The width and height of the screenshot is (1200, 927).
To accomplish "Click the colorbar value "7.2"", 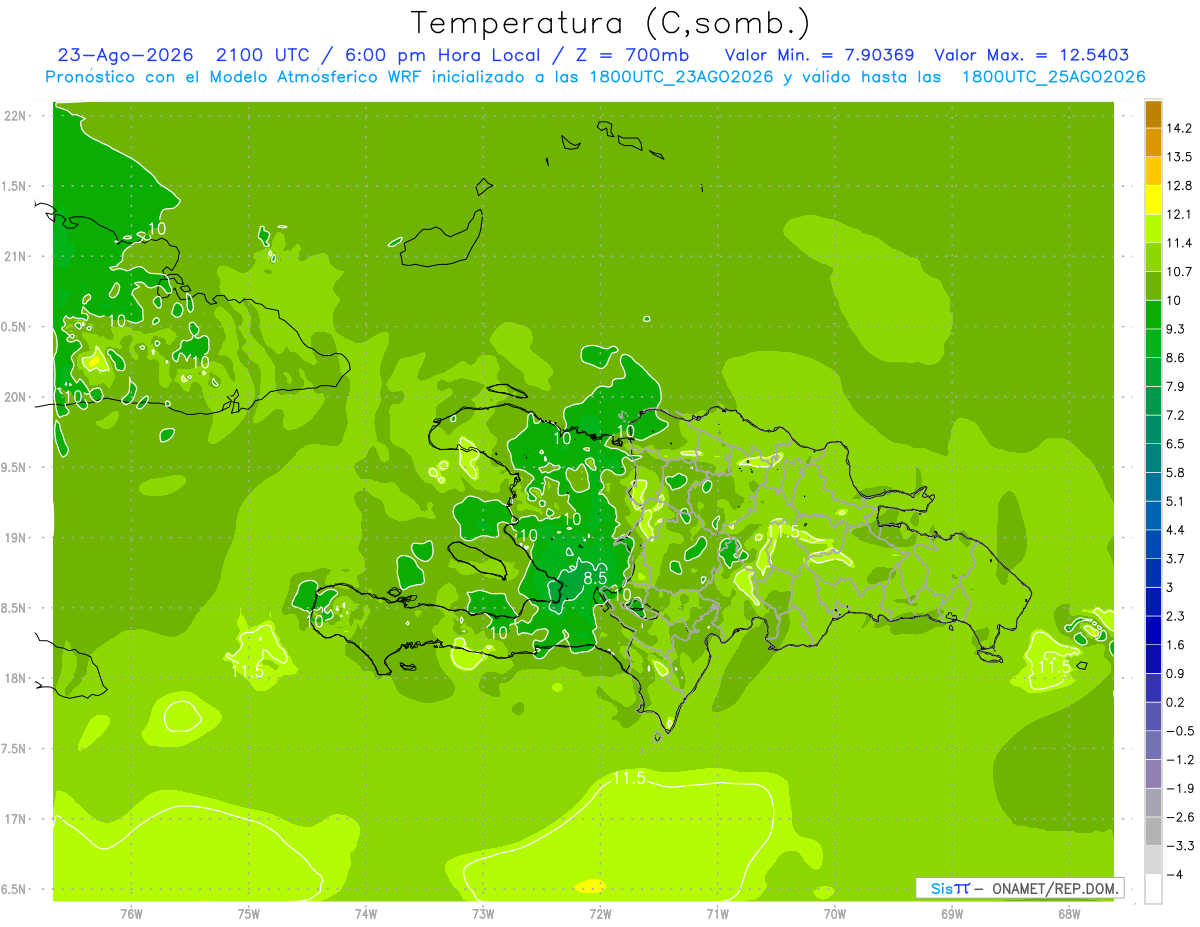I will point(1176,415).
